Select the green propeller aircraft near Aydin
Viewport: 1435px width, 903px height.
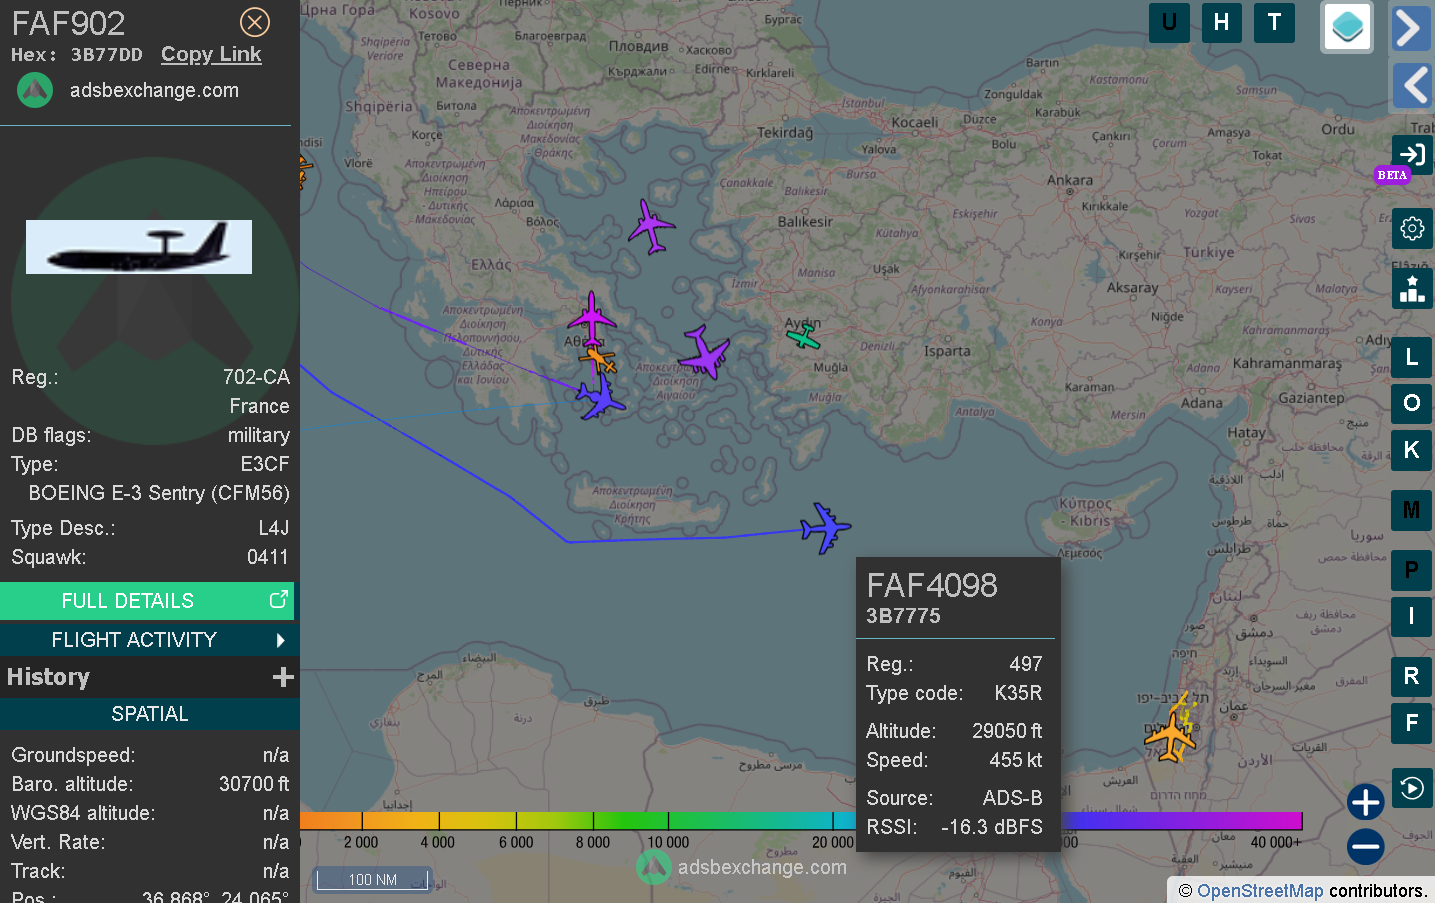[x=803, y=337]
